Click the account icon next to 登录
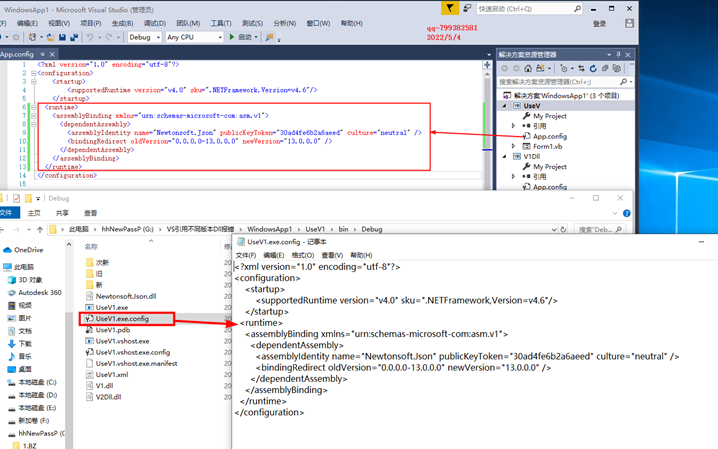Image resolution: width=718 pixels, height=449 pixels. pyautogui.click(x=630, y=23)
